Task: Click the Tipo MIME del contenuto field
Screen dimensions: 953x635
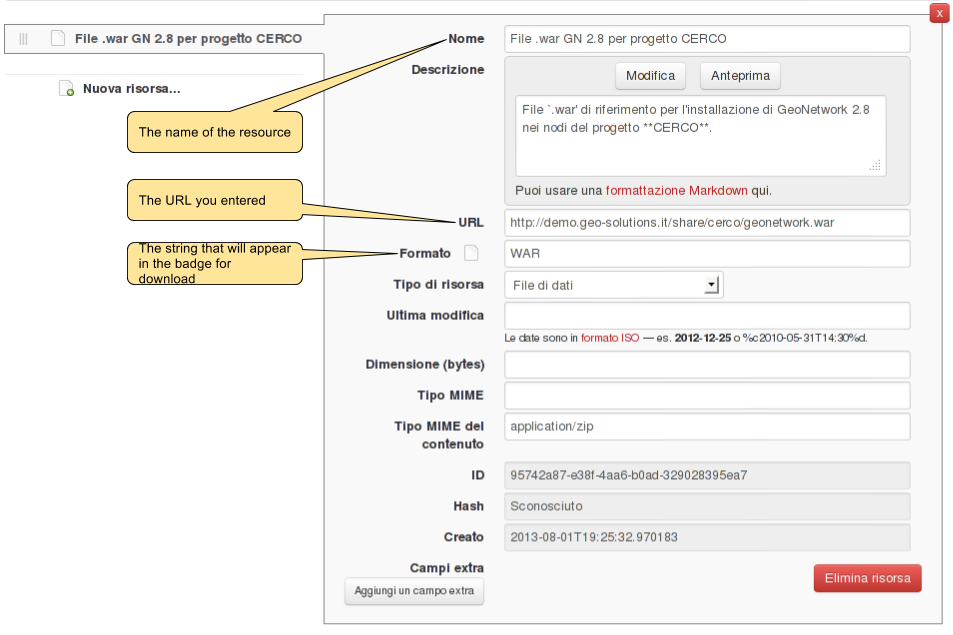Action: coord(707,427)
